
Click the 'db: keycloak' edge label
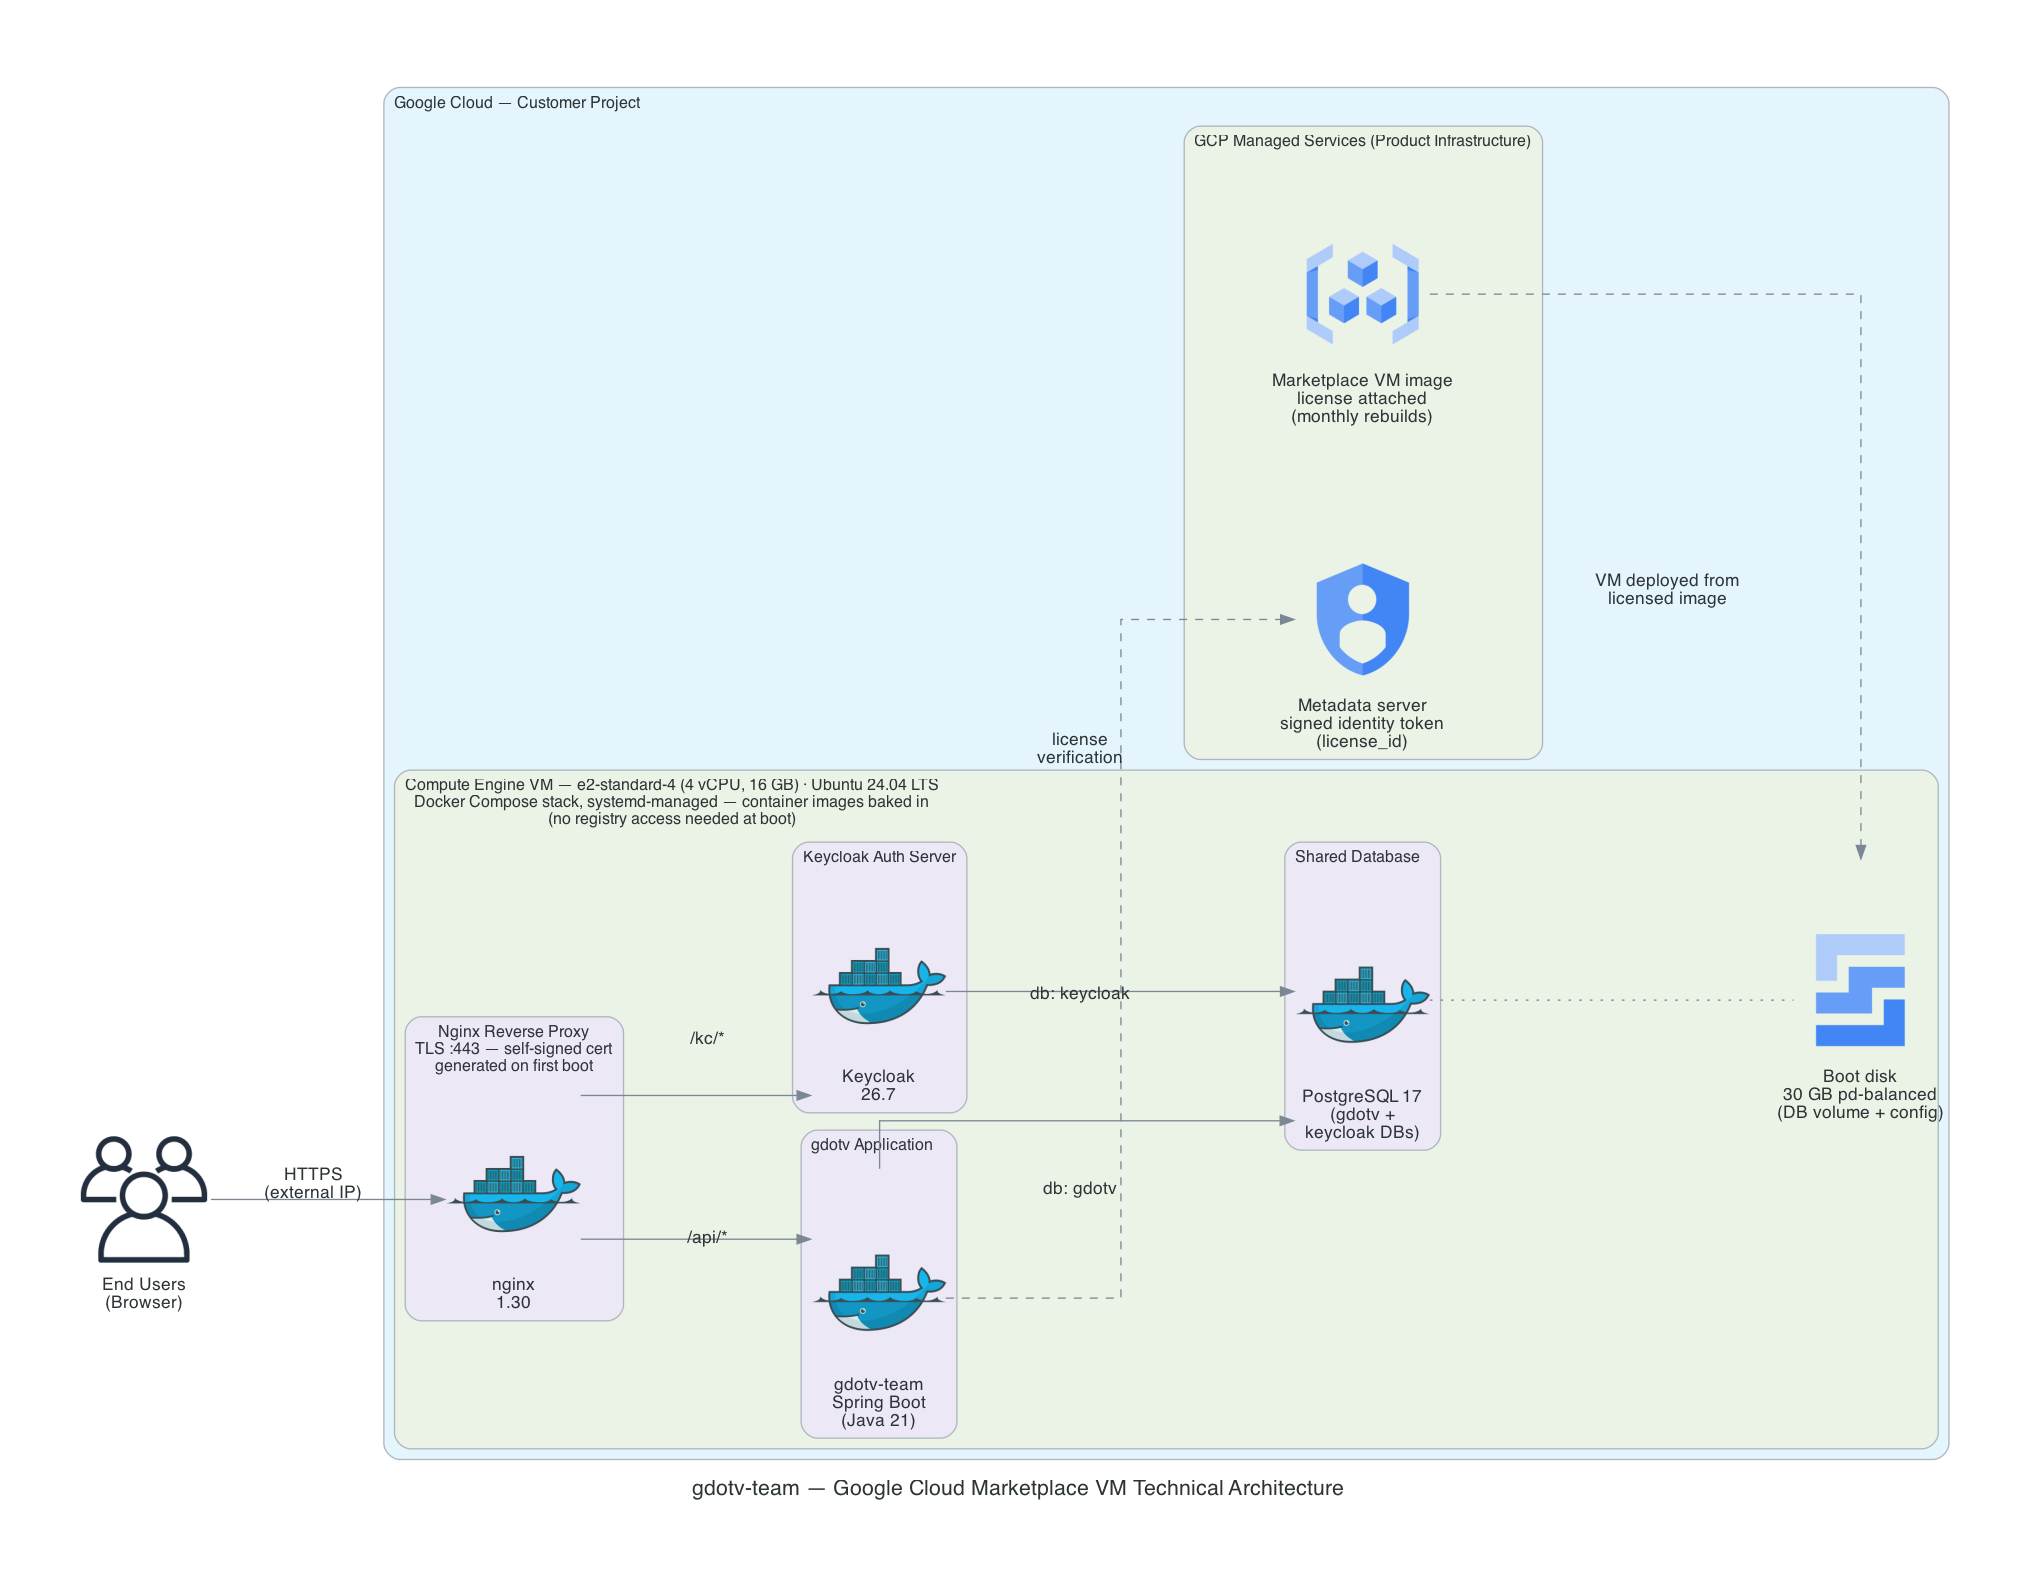(x=1079, y=993)
